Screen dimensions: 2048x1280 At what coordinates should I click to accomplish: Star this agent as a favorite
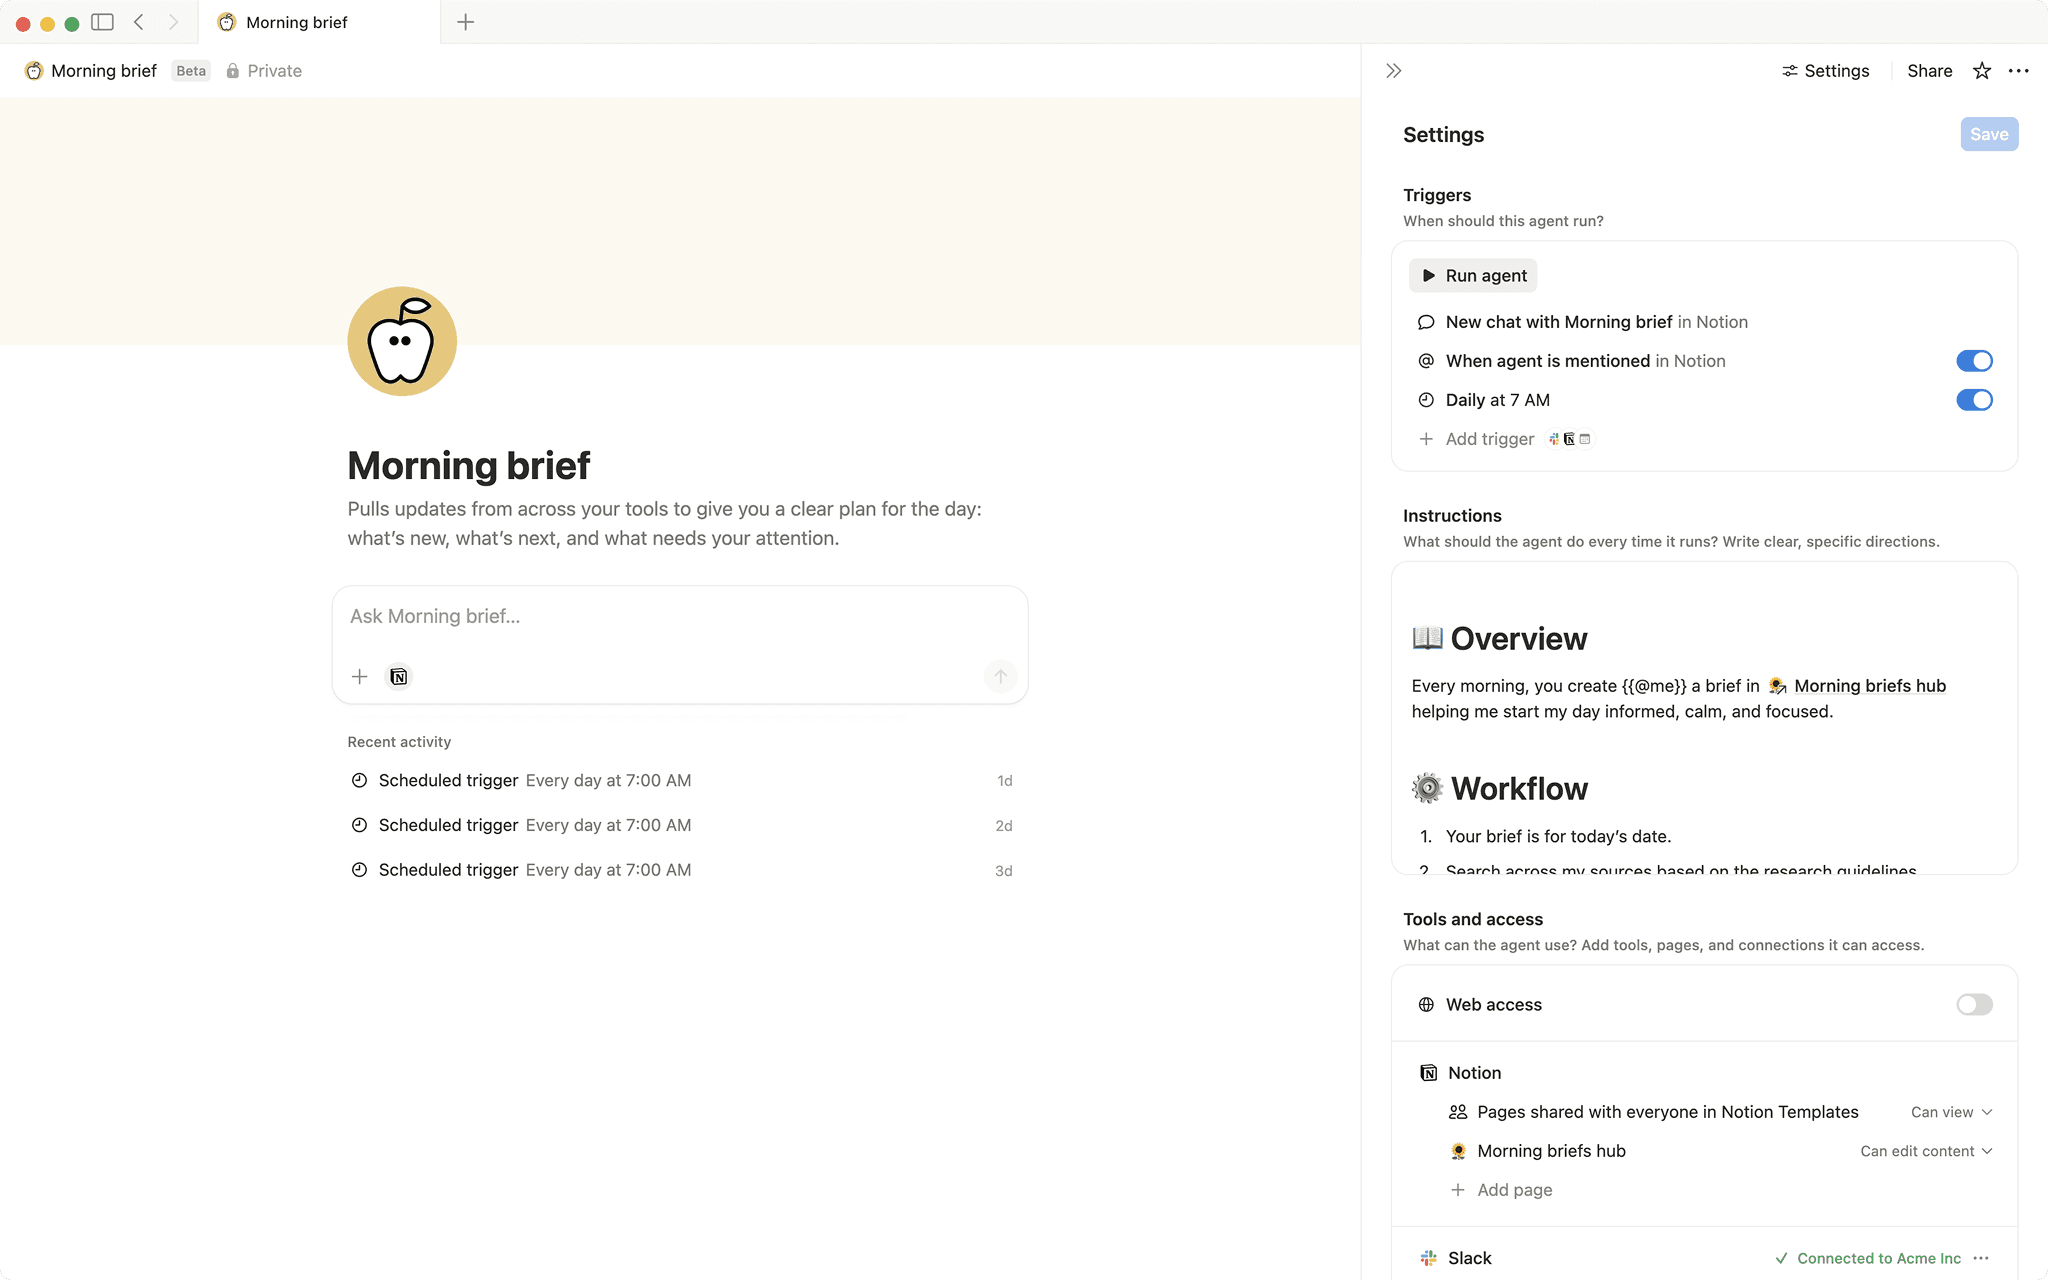(x=1981, y=71)
